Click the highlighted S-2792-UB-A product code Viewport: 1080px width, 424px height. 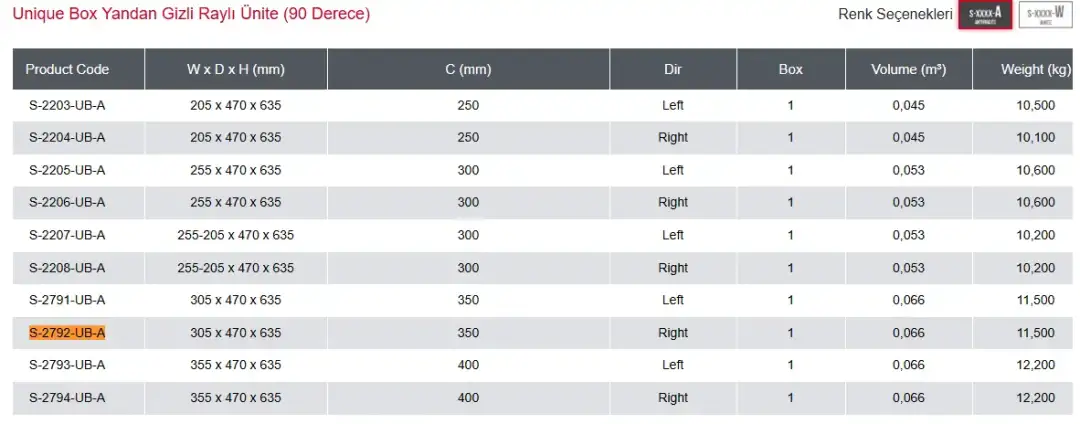[68, 333]
